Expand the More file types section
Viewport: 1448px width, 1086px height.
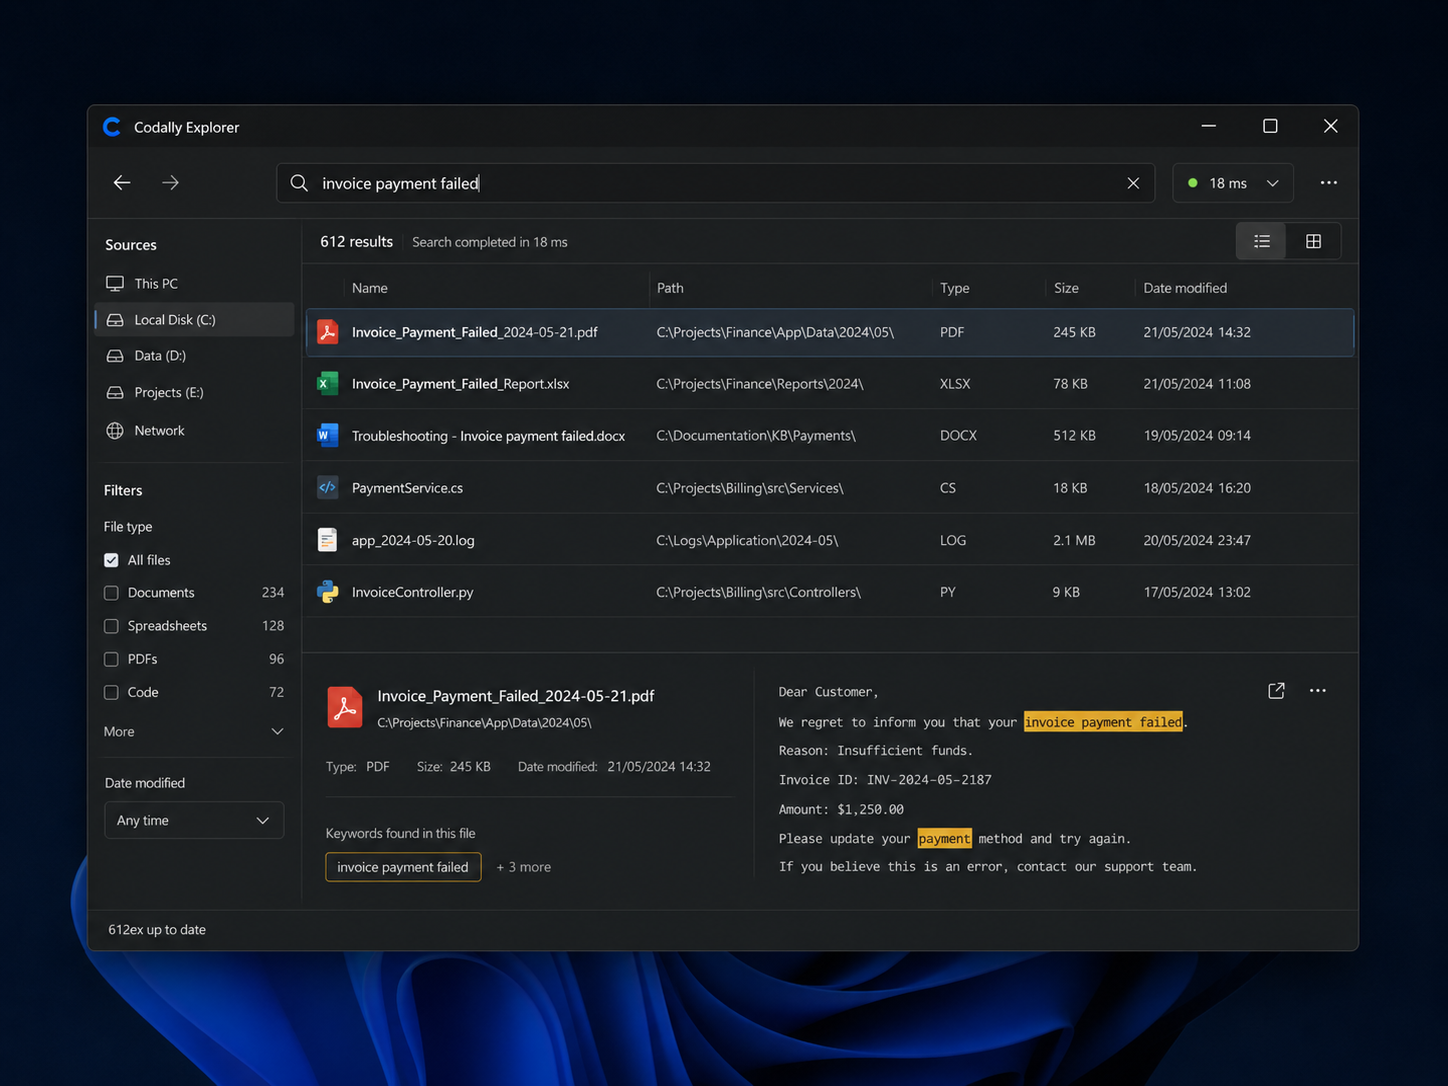pos(194,732)
